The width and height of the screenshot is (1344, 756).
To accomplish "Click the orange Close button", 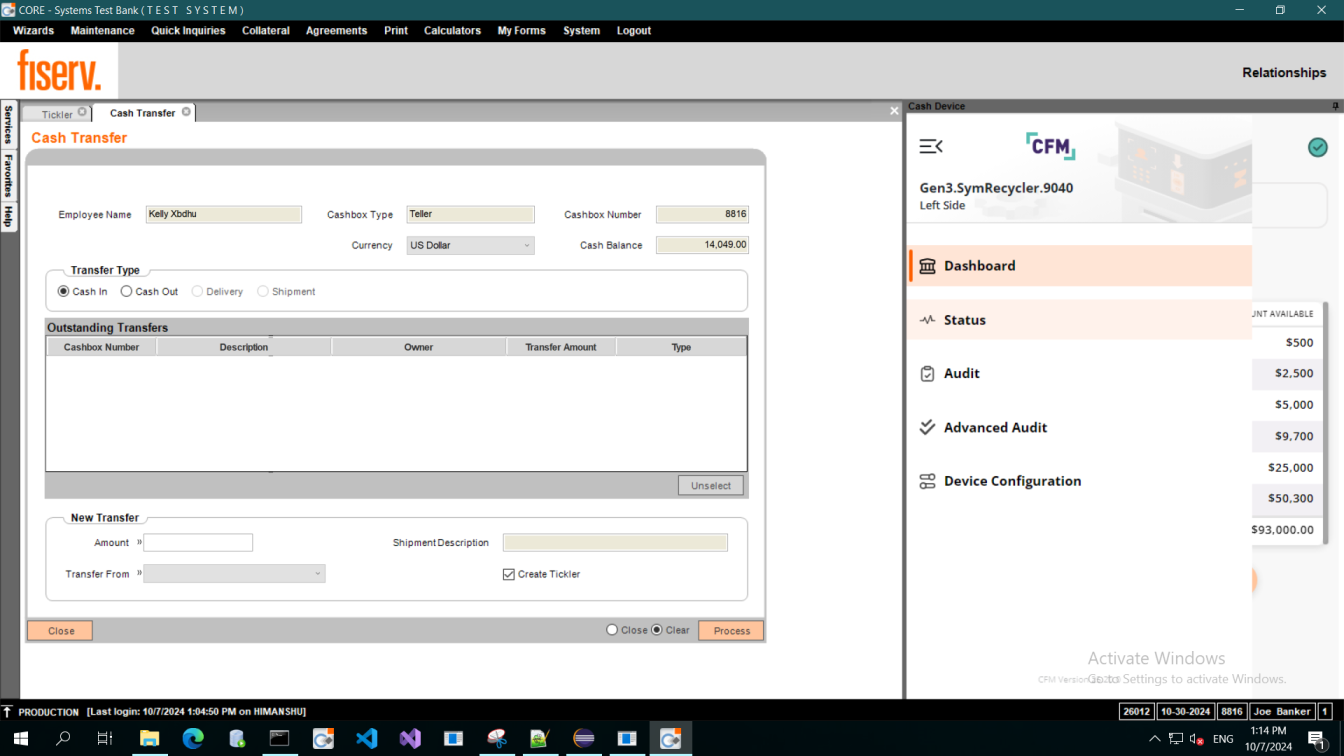I will (60, 631).
